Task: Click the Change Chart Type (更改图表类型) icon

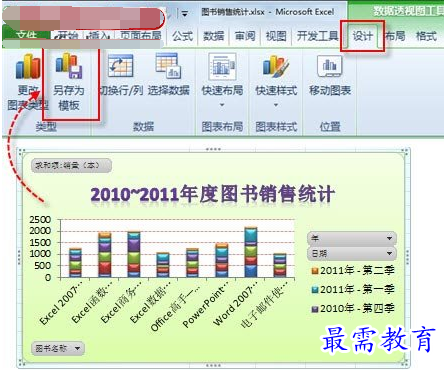Action: pyautogui.click(x=28, y=67)
